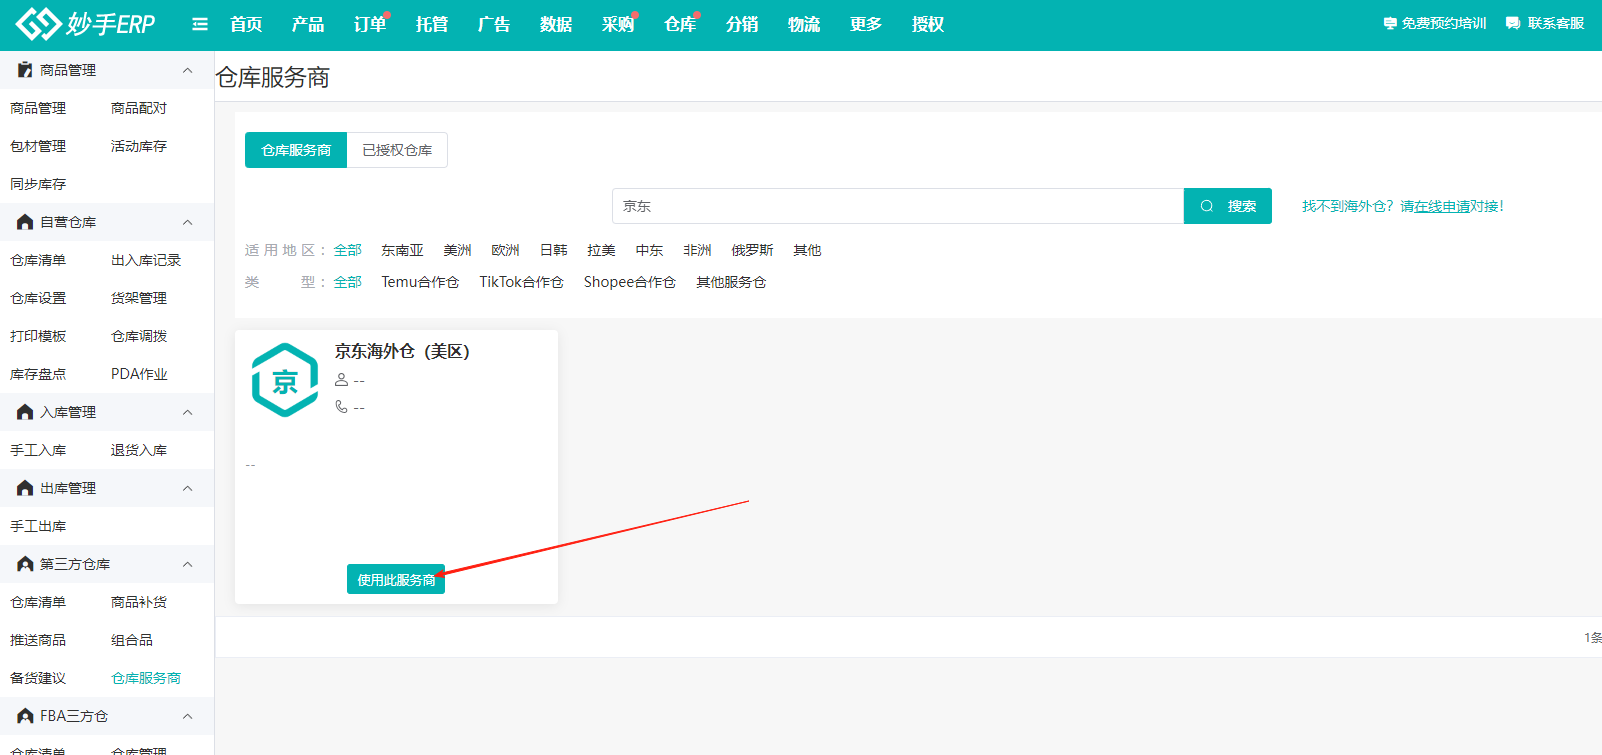Screen dimensions: 1602x755
Task: Click the 联系客服 chat icon
Action: point(1513,23)
